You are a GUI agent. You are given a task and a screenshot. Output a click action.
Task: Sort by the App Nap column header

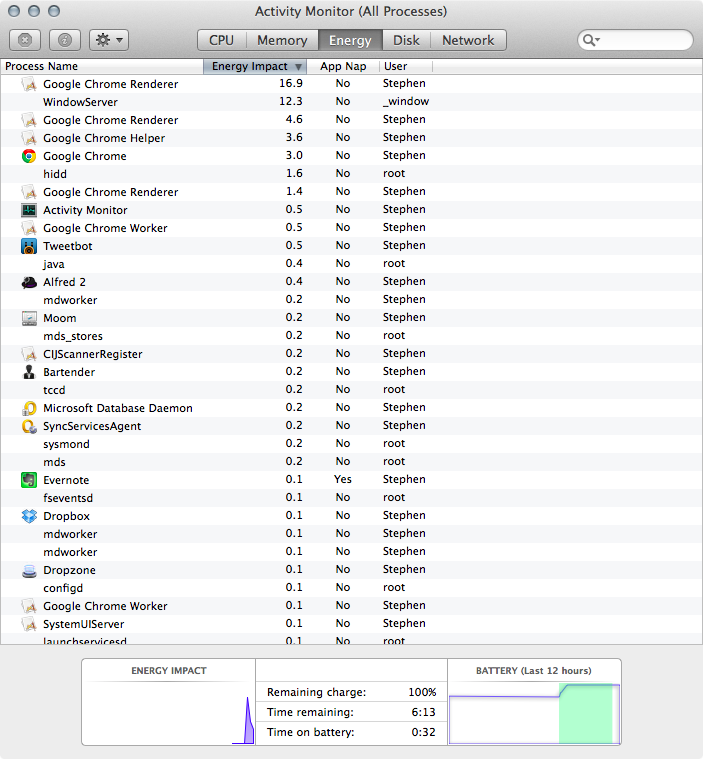343,66
